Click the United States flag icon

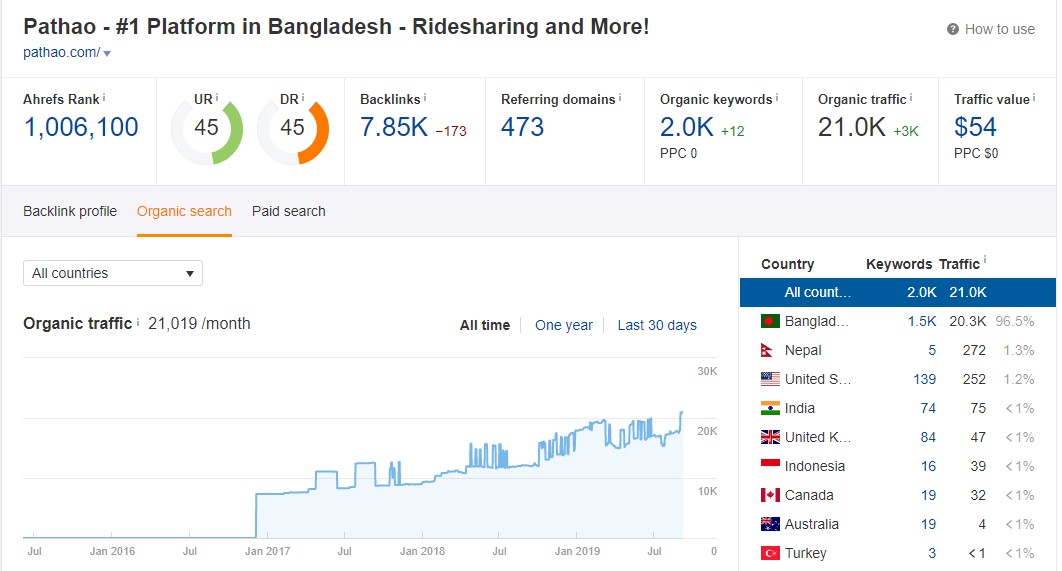tap(770, 379)
